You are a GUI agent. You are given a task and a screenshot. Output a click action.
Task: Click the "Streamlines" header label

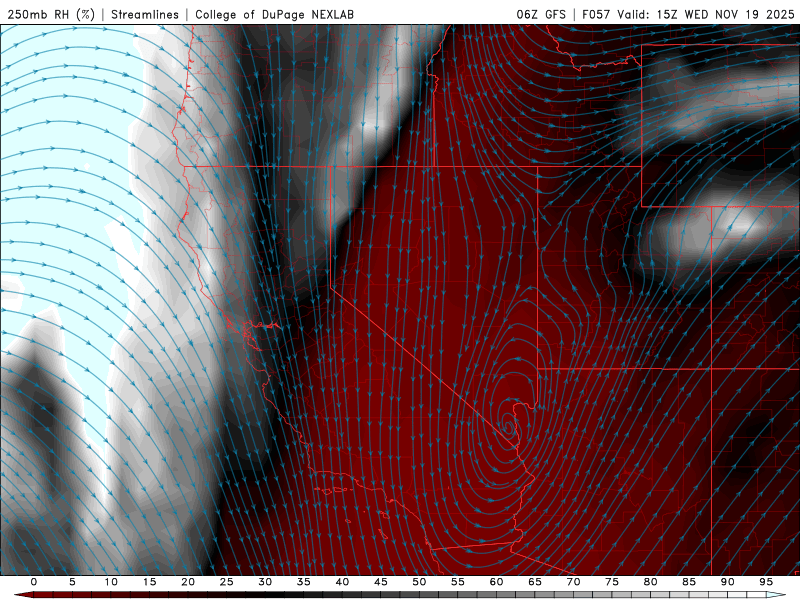pyautogui.click(x=145, y=14)
